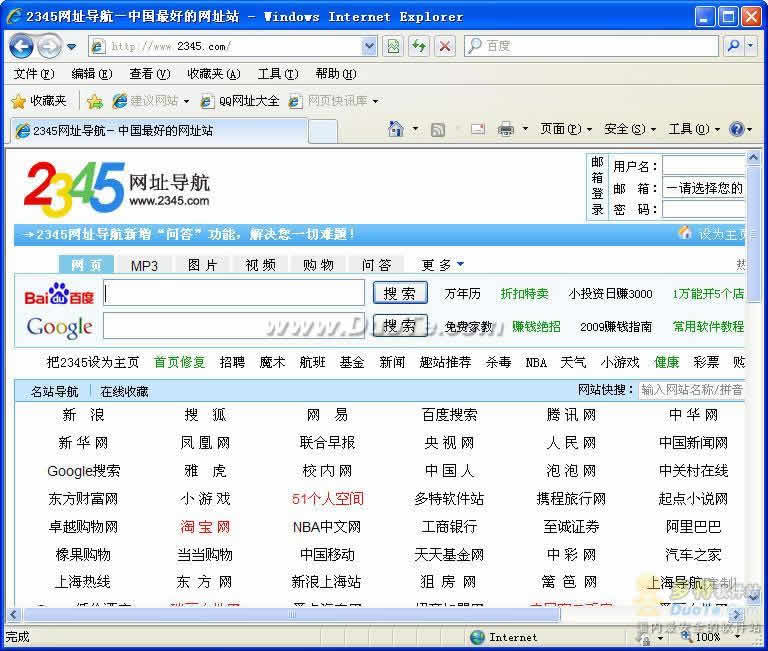Select the 购物 search tab

(318, 265)
